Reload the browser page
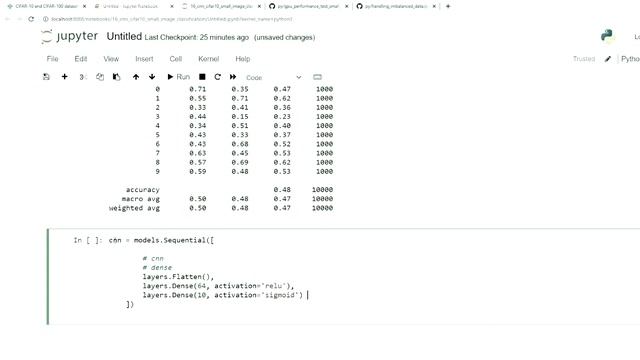Screen dimensions: 640x360 31,19
